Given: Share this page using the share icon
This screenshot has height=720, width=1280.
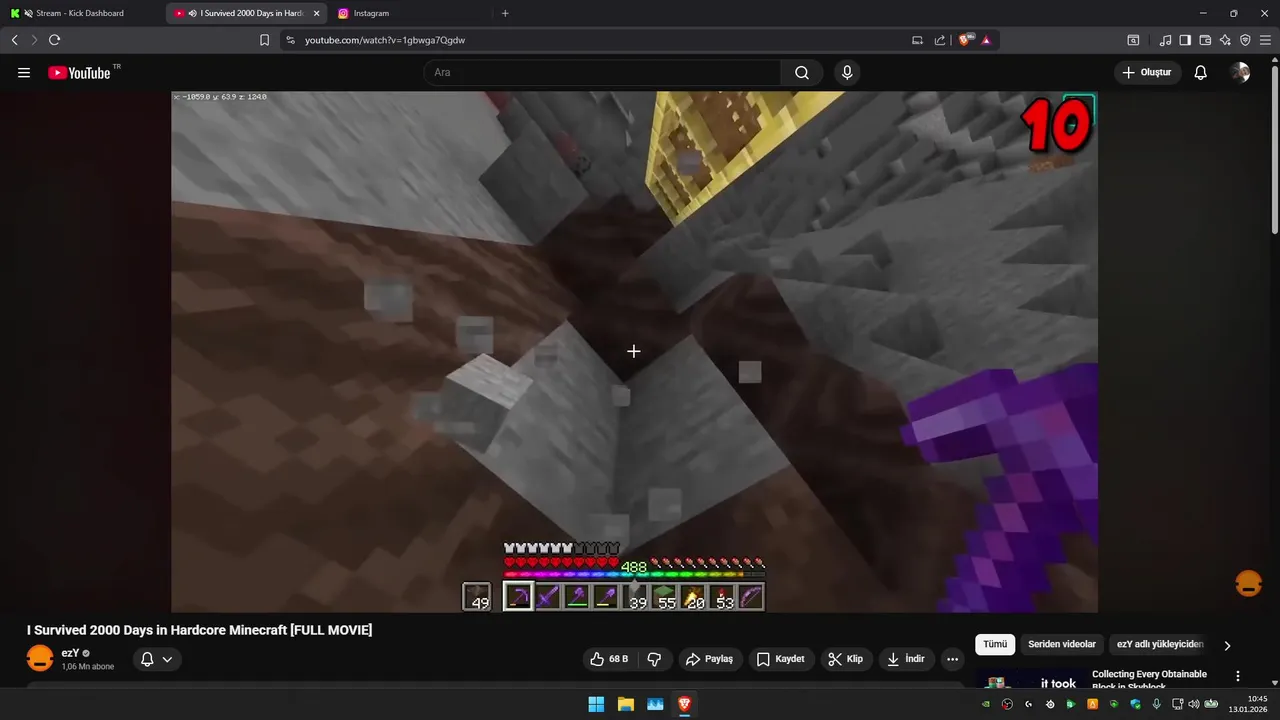Looking at the screenshot, I should coord(940,40).
